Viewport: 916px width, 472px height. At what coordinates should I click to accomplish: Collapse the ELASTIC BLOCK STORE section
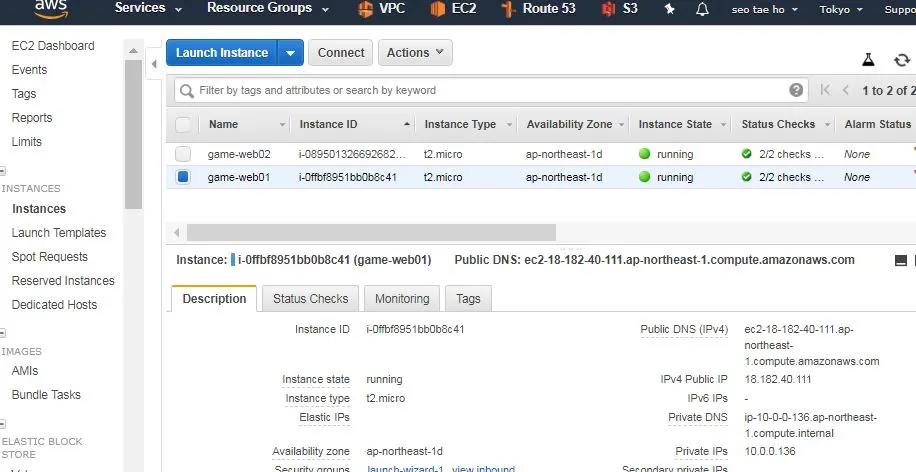2,424
